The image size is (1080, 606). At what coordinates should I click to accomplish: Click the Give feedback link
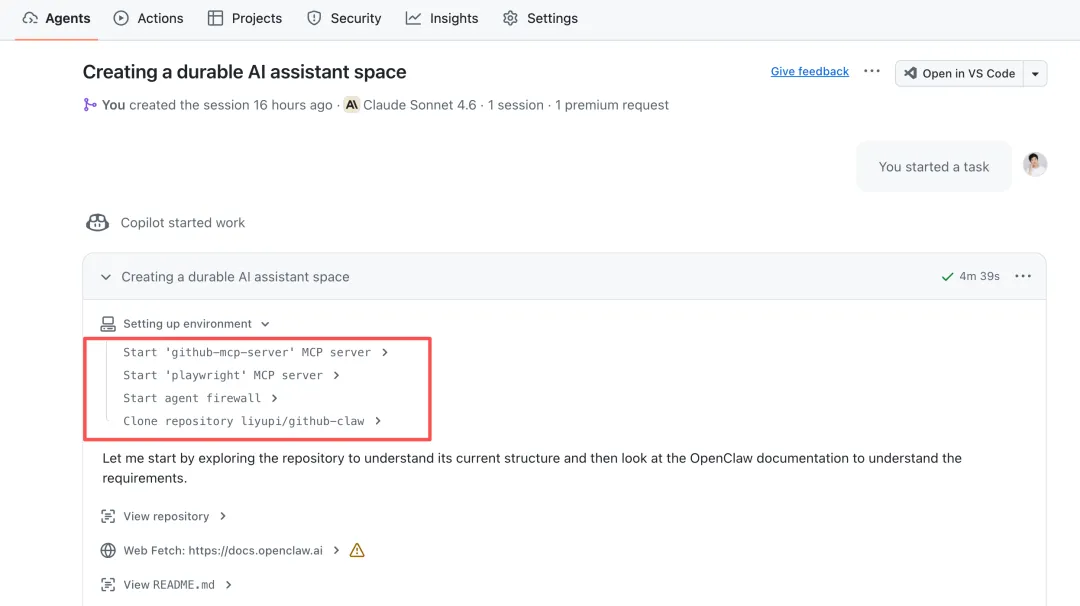(x=809, y=72)
